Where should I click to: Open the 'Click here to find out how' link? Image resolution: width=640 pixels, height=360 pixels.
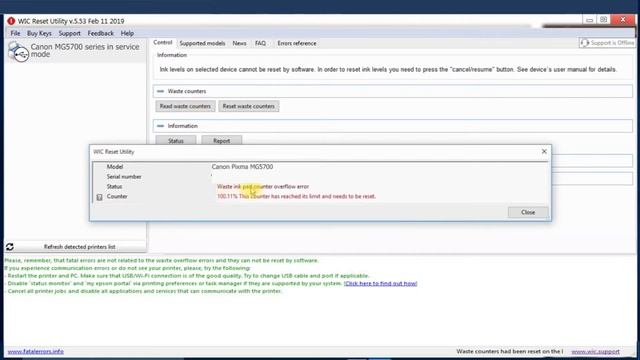[x=380, y=283]
